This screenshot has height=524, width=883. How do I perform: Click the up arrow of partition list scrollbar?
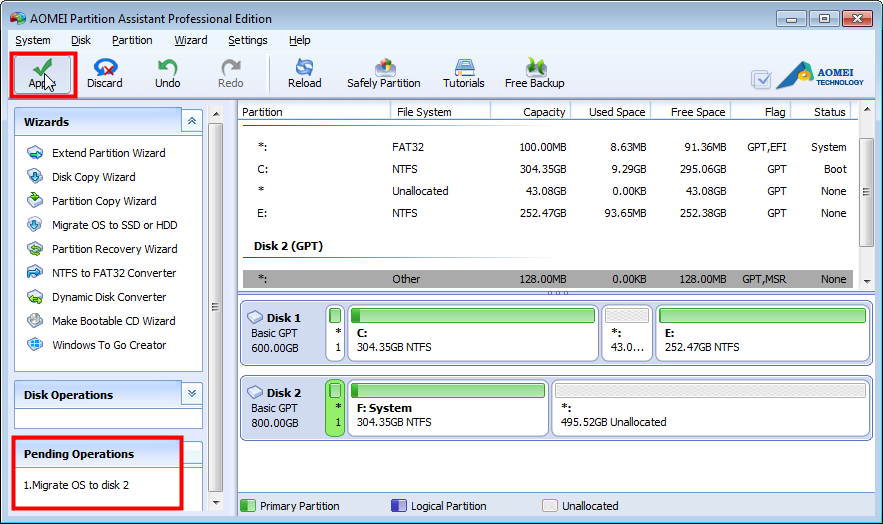tap(867, 110)
